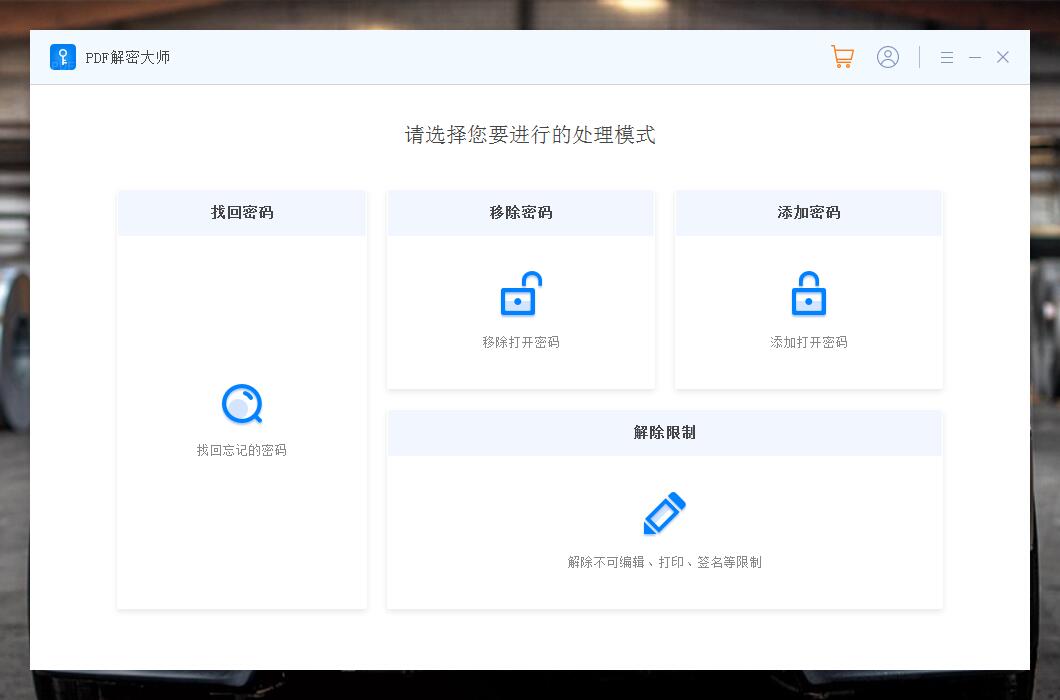1060x700 pixels.
Task: Open the user account icon
Action: pyautogui.click(x=888, y=57)
